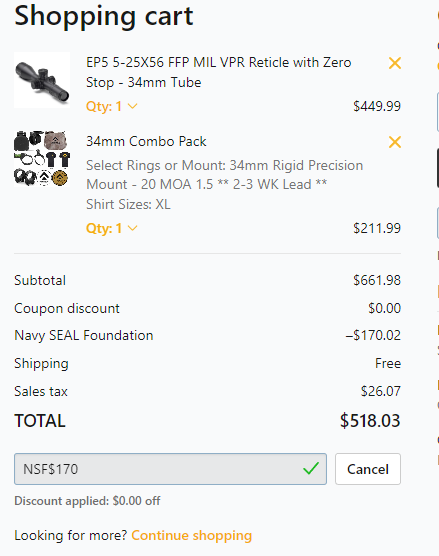Click the Subtotal amount $661.98
This screenshot has height=556, width=439.
point(377,280)
